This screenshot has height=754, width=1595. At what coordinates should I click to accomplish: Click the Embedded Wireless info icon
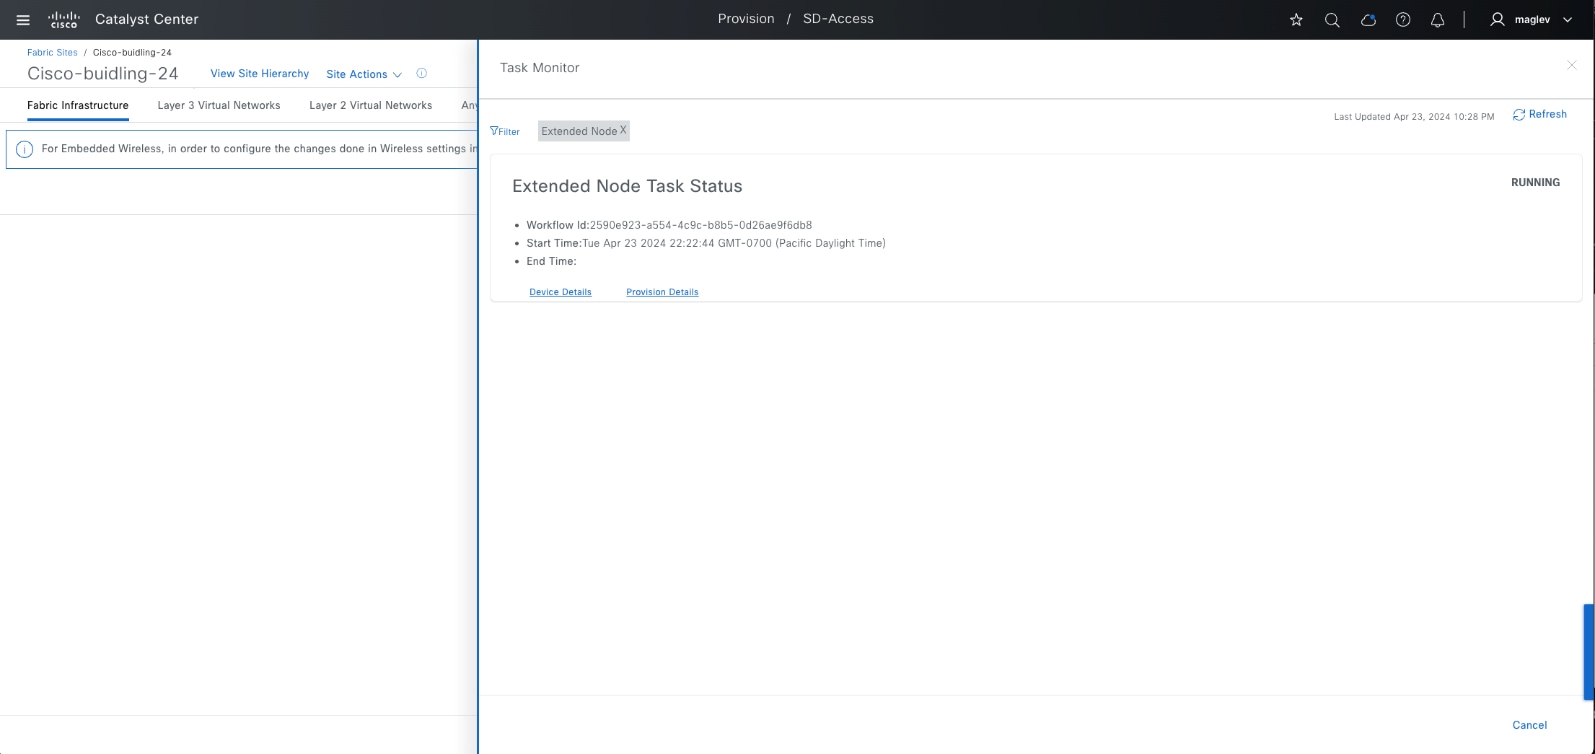[x=25, y=149]
